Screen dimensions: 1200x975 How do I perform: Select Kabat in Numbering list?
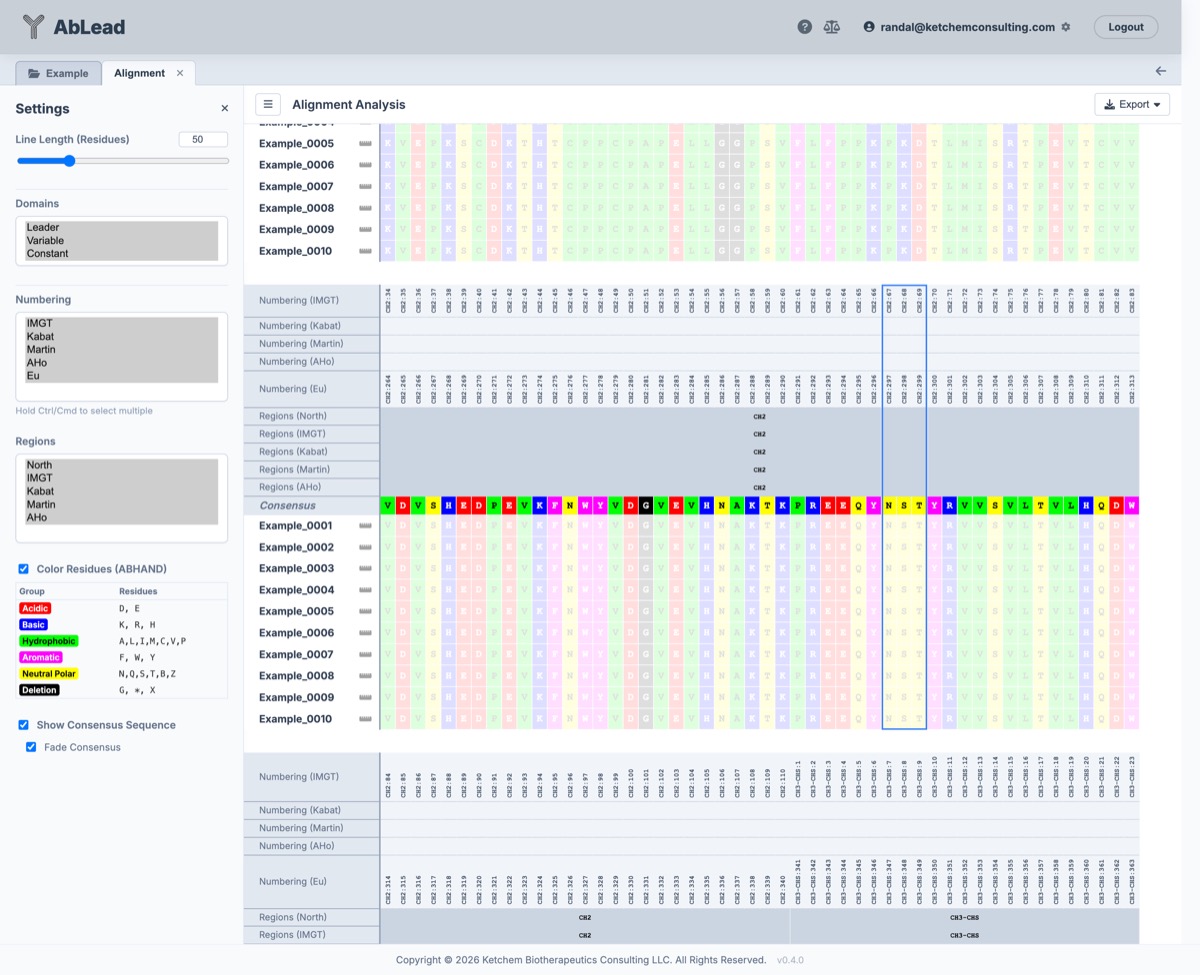tap(41, 337)
